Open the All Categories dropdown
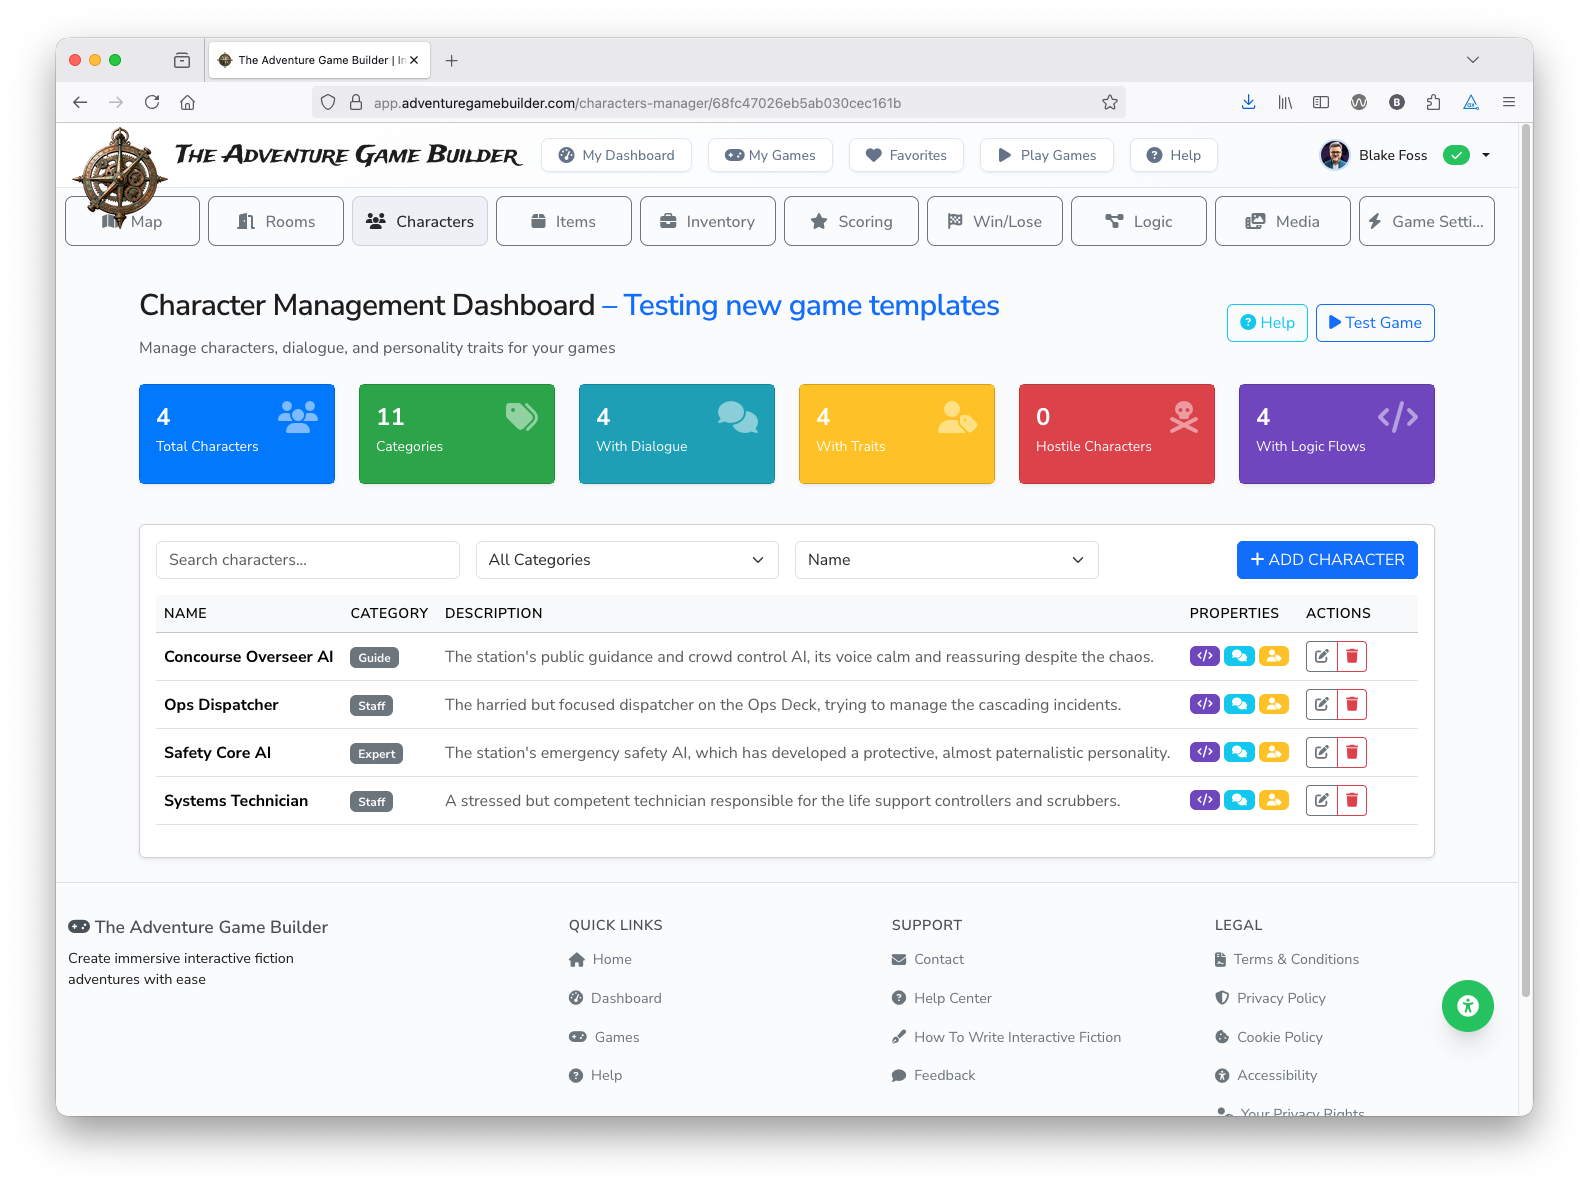Viewport: 1589px width, 1190px height. coord(627,560)
